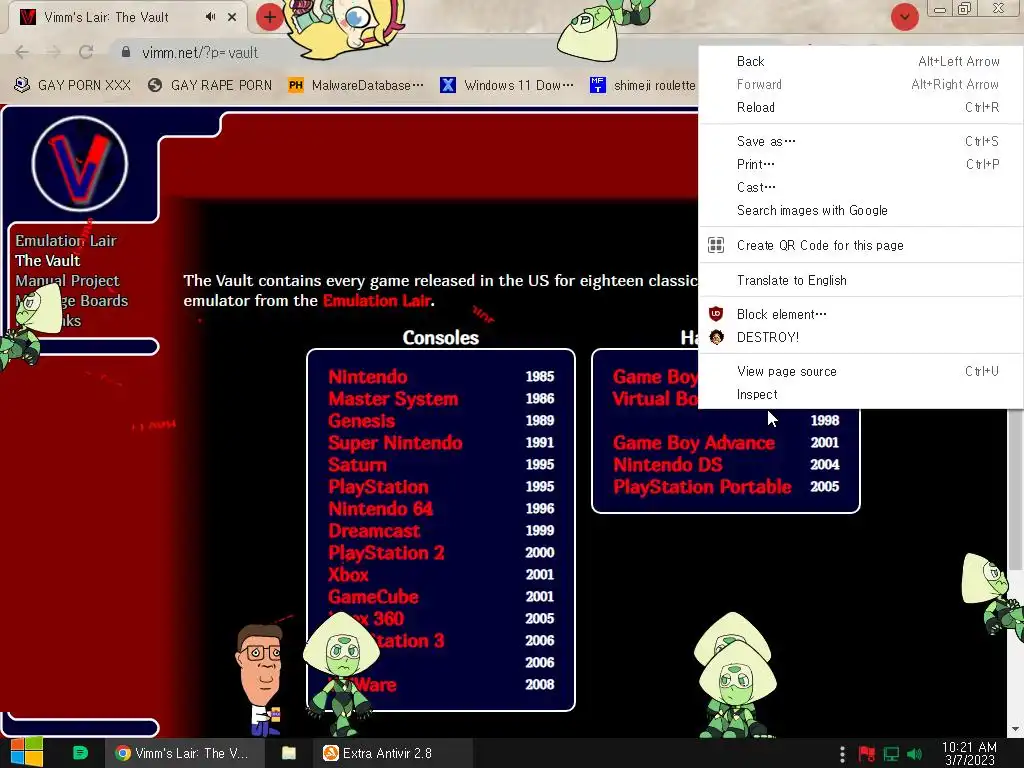Open the green chat taskbar icon
The width and height of the screenshot is (1024, 768).
point(80,753)
